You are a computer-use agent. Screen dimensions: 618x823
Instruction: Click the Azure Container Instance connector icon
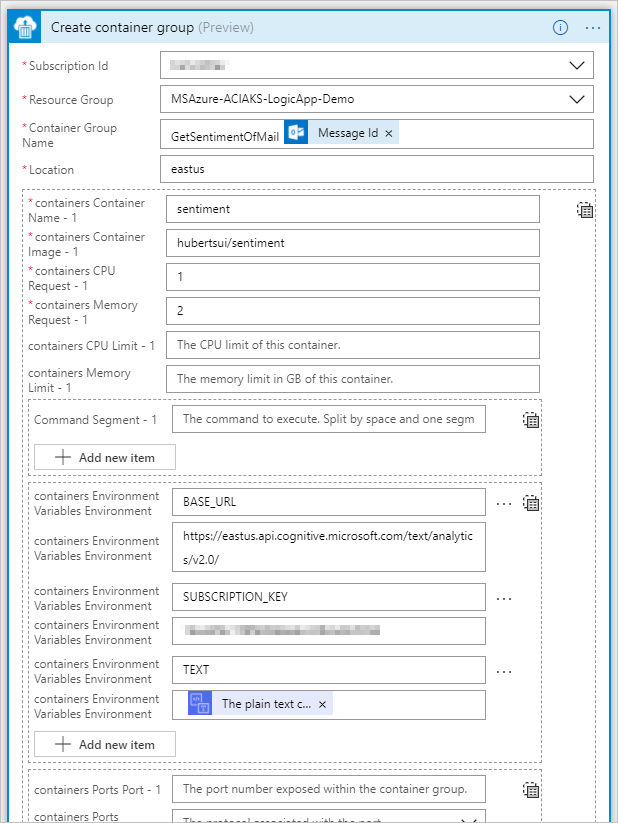pyautogui.click(x=25, y=27)
